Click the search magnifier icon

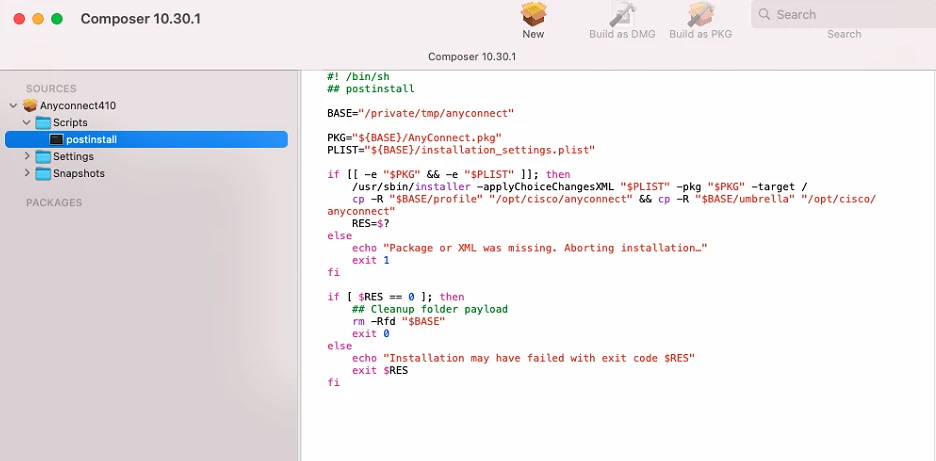[x=764, y=14]
